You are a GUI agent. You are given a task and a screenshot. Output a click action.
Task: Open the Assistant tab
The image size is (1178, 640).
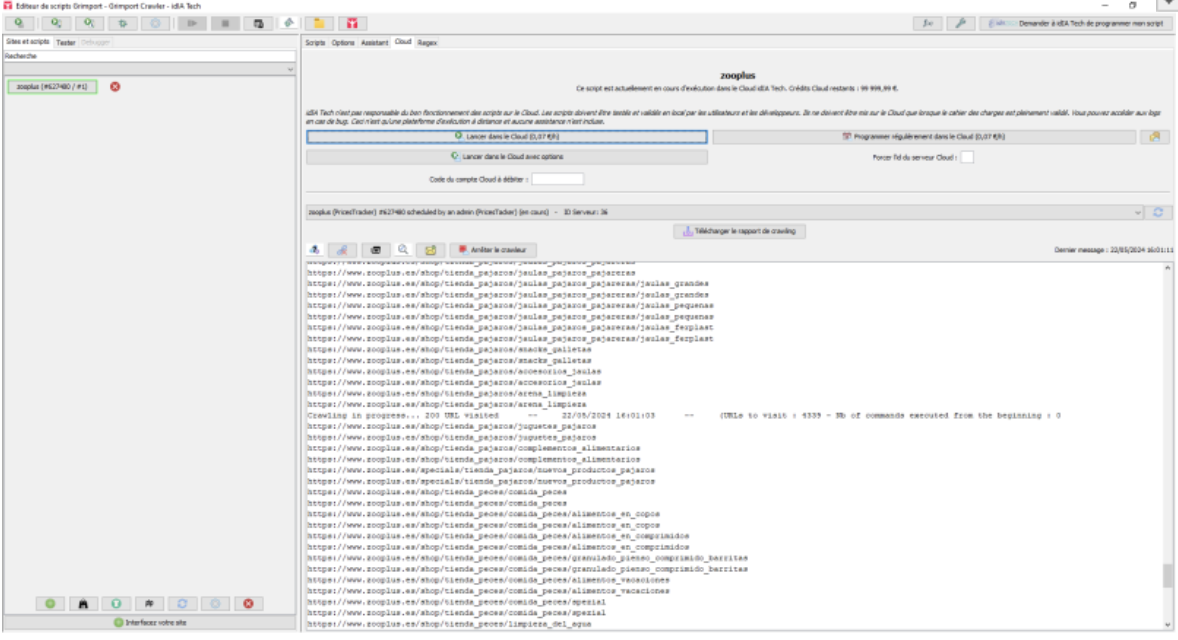coord(374,43)
